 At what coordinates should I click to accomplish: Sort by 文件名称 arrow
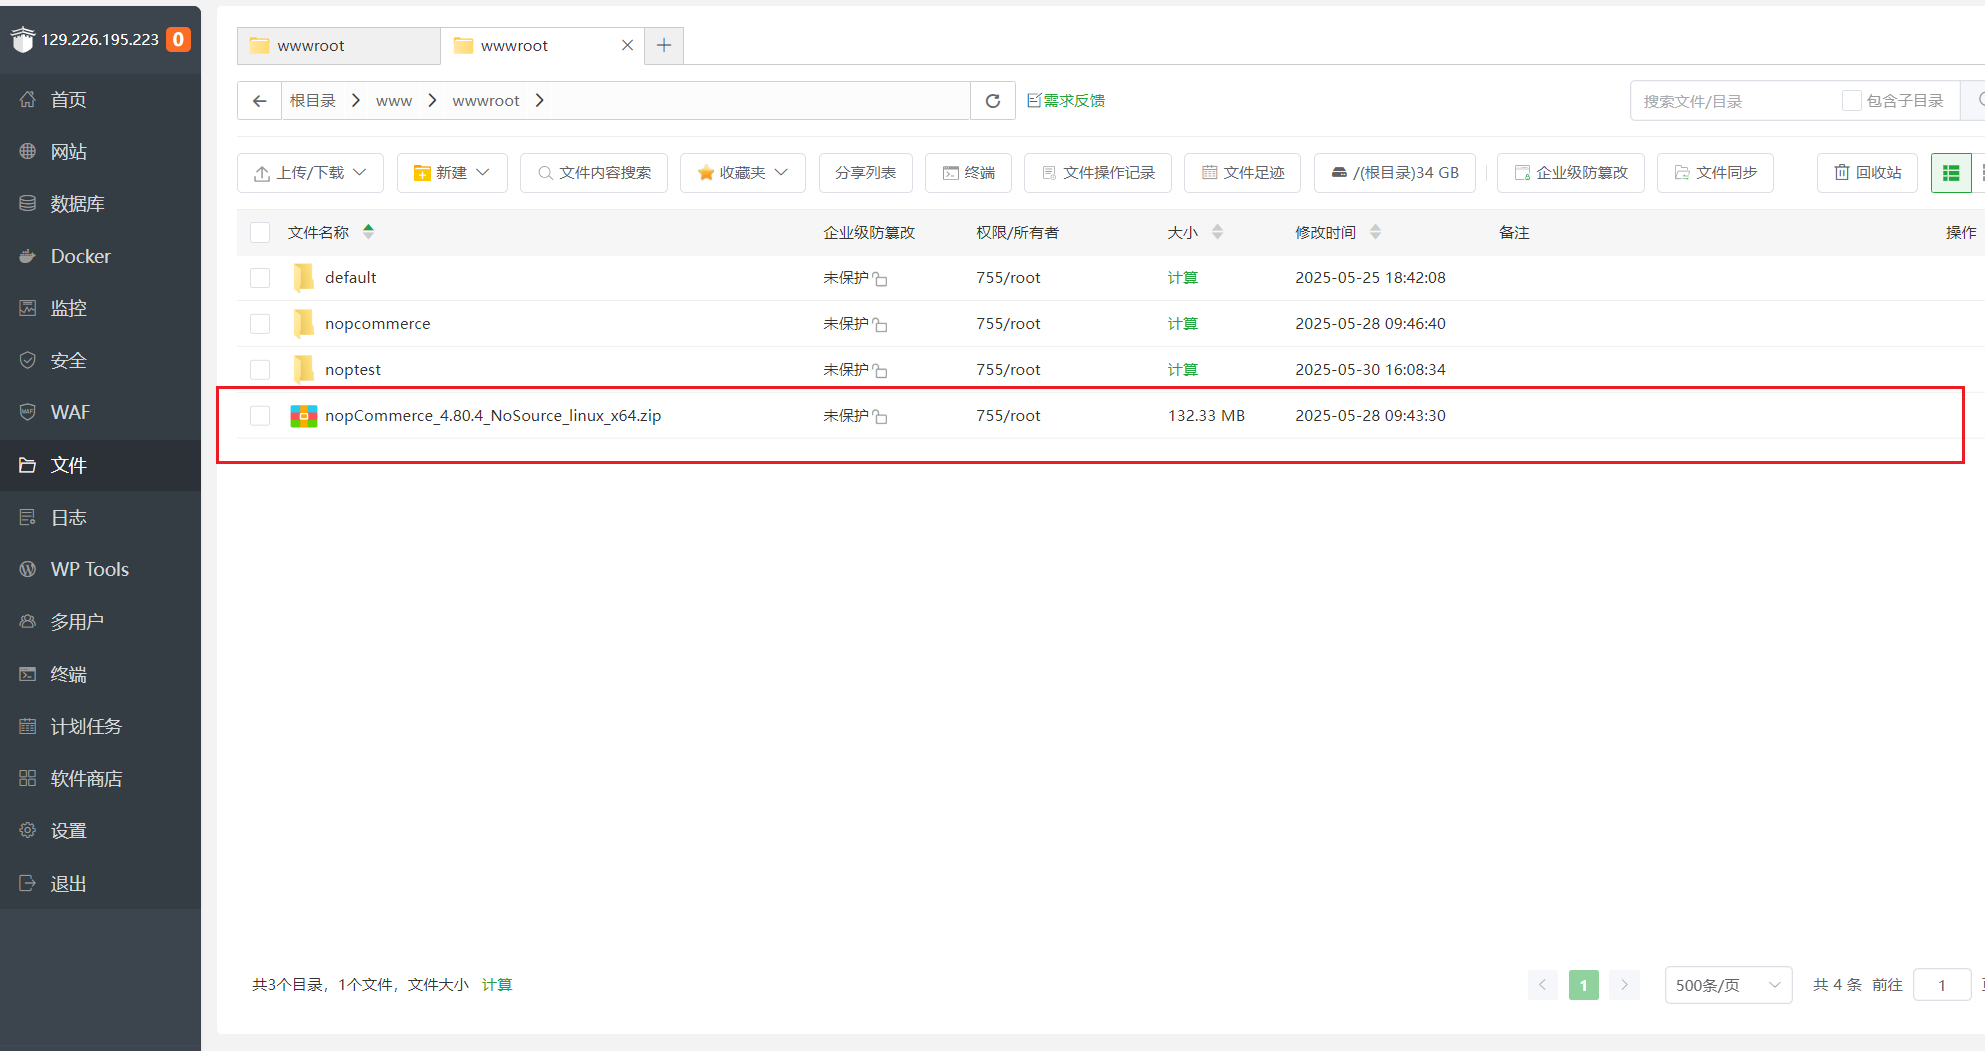click(369, 232)
